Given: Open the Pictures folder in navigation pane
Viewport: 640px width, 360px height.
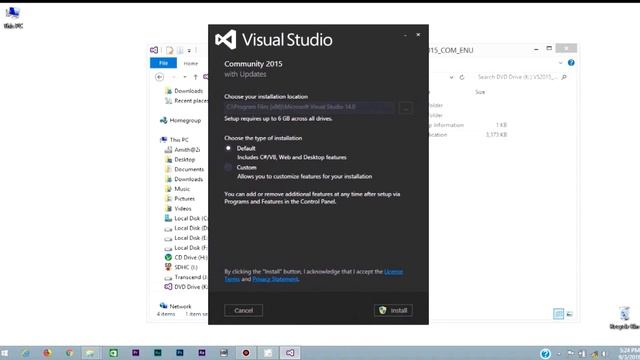Looking at the screenshot, I should (180, 198).
